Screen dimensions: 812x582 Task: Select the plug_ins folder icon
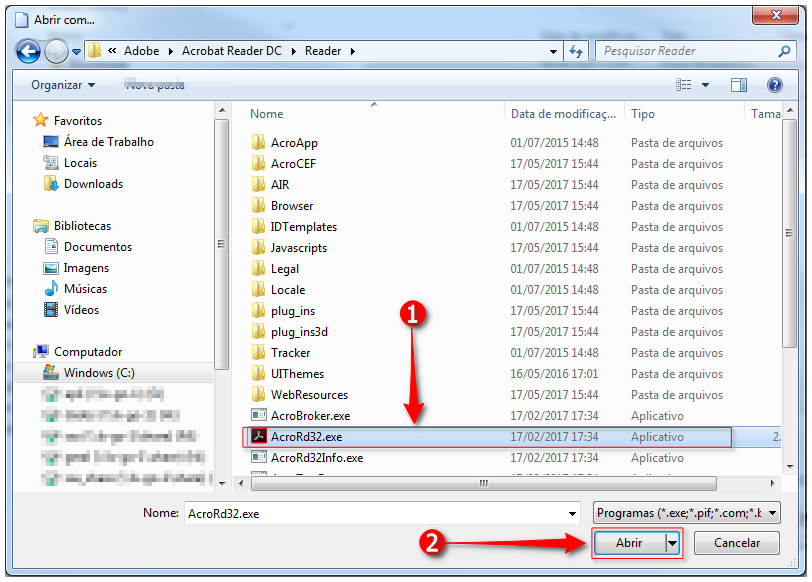[x=258, y=311]
